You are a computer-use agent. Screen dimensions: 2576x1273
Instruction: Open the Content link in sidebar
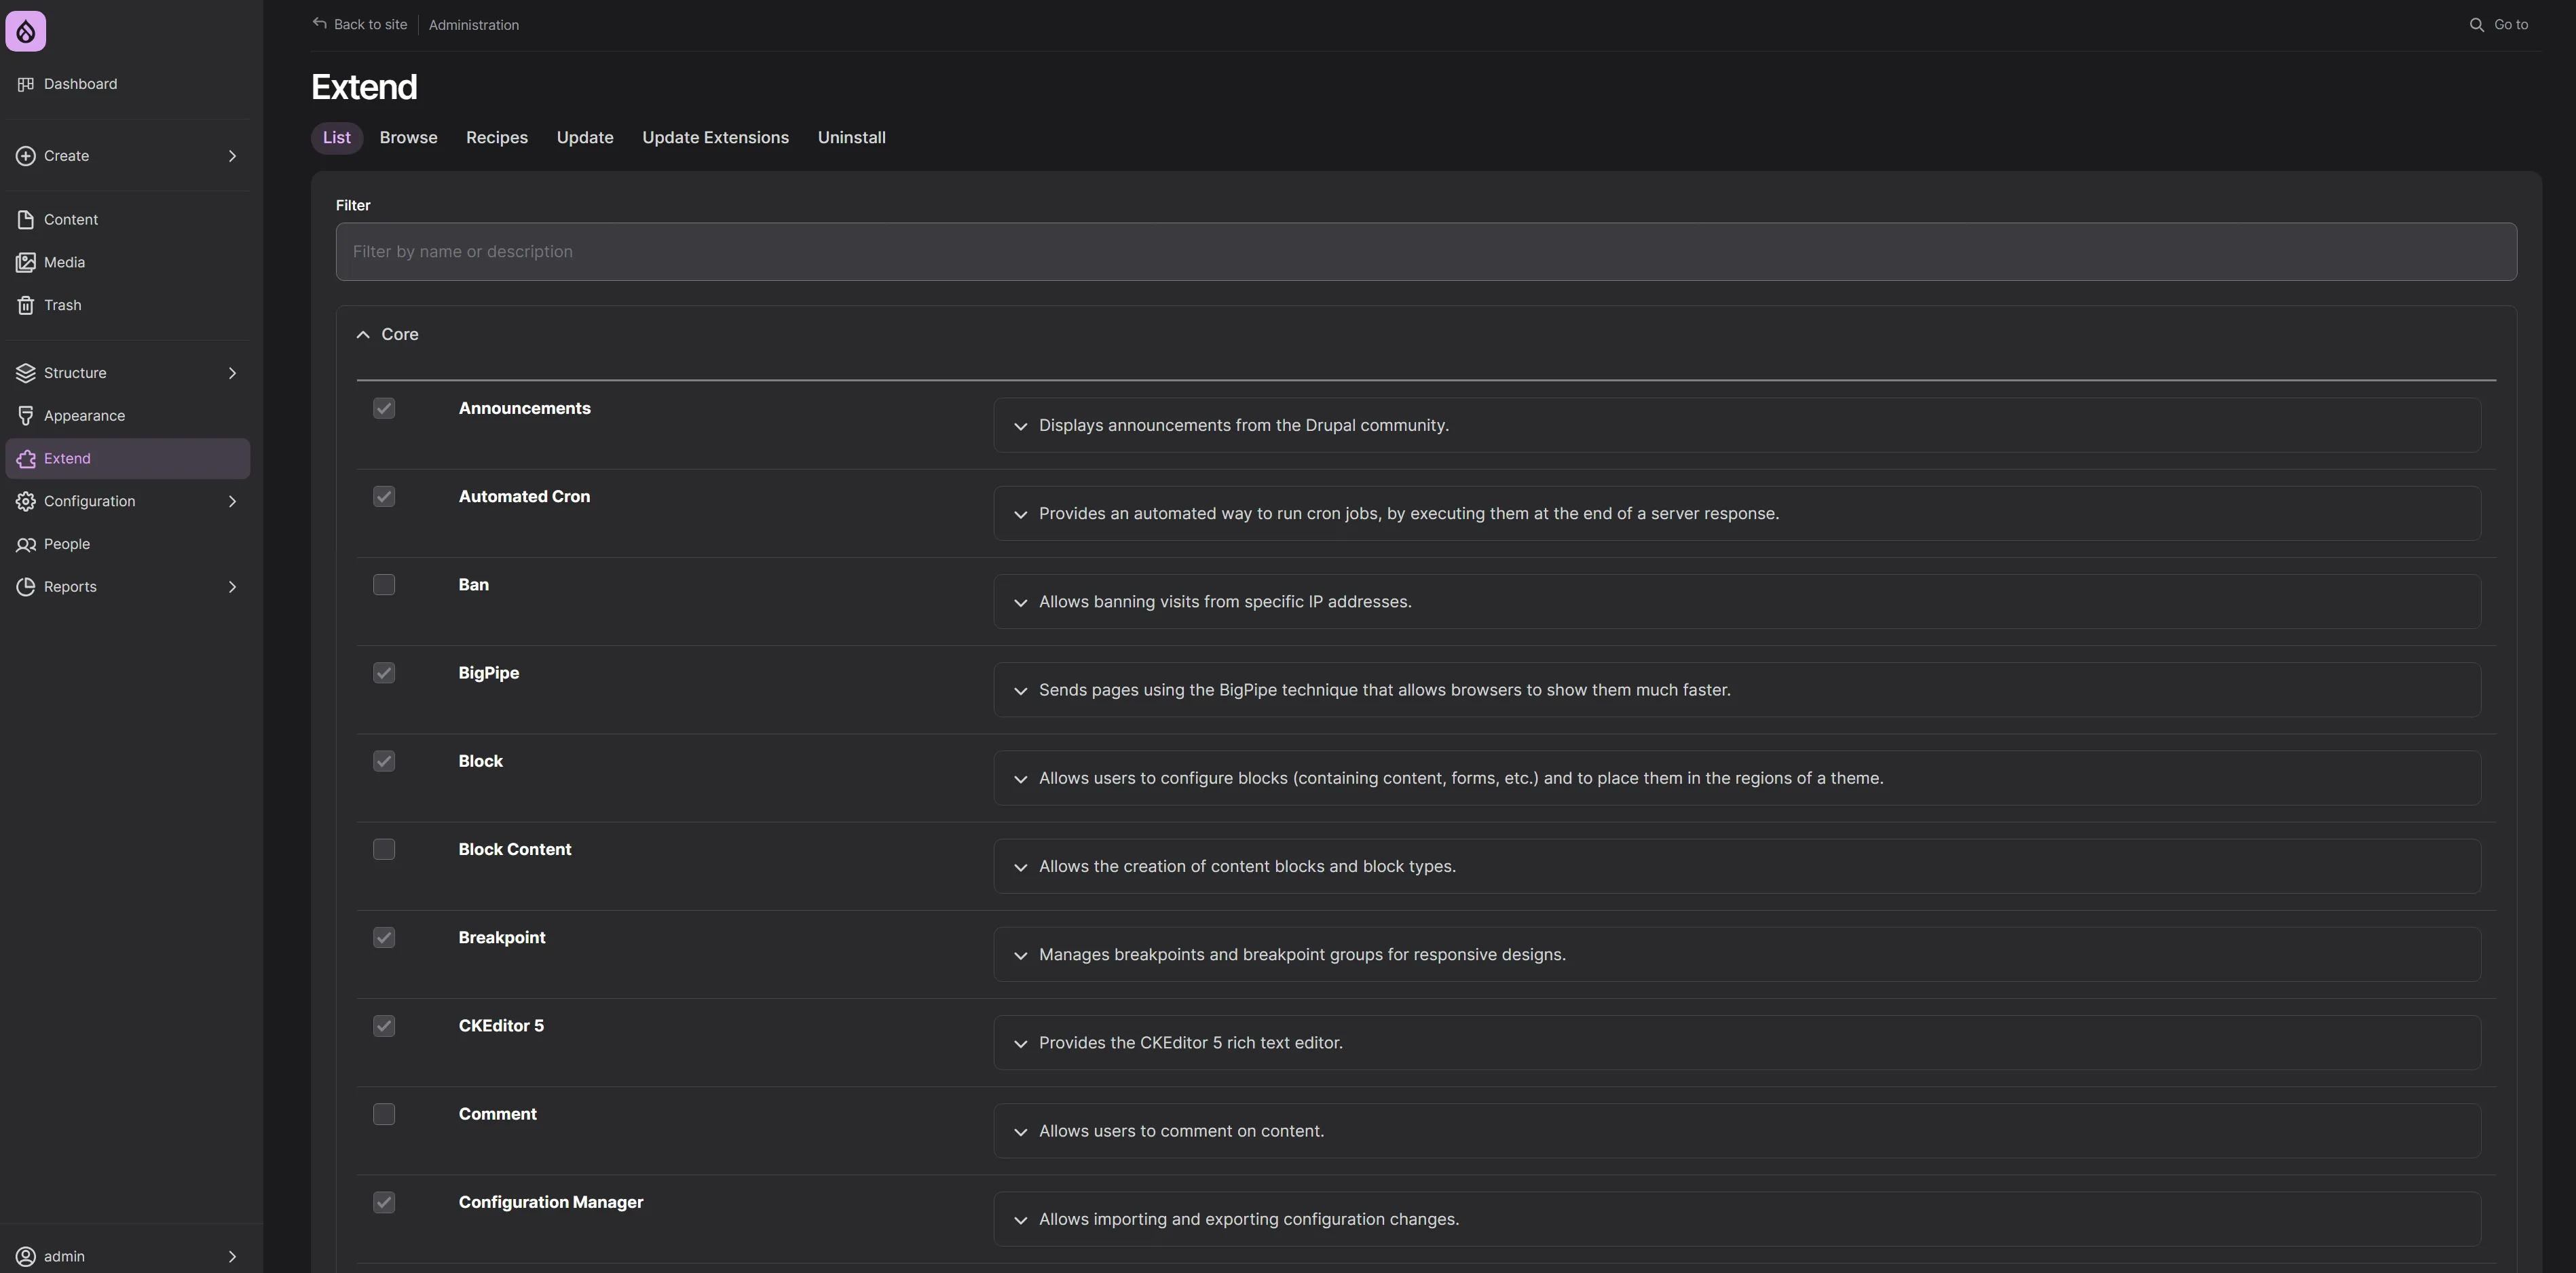pos(70,220)
